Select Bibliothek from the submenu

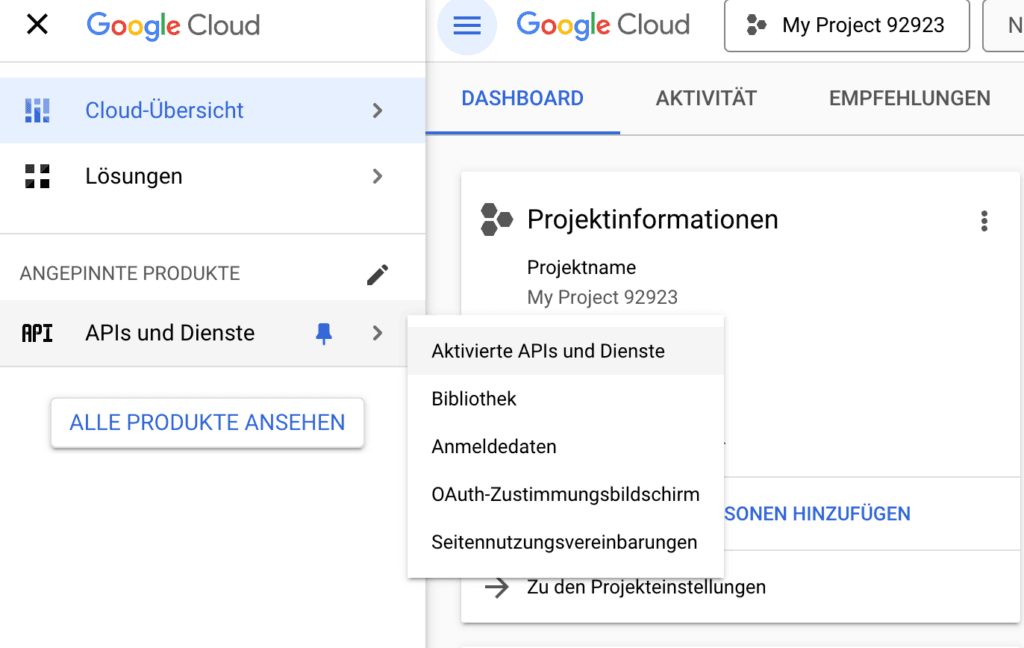(x=566, y=398)
